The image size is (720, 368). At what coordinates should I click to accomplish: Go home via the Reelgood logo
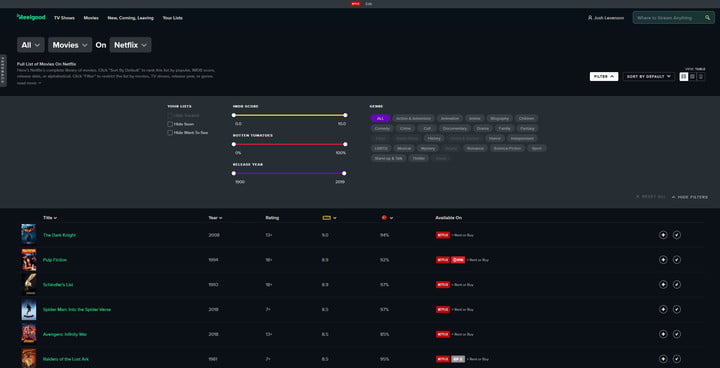(x=31, y=17)
